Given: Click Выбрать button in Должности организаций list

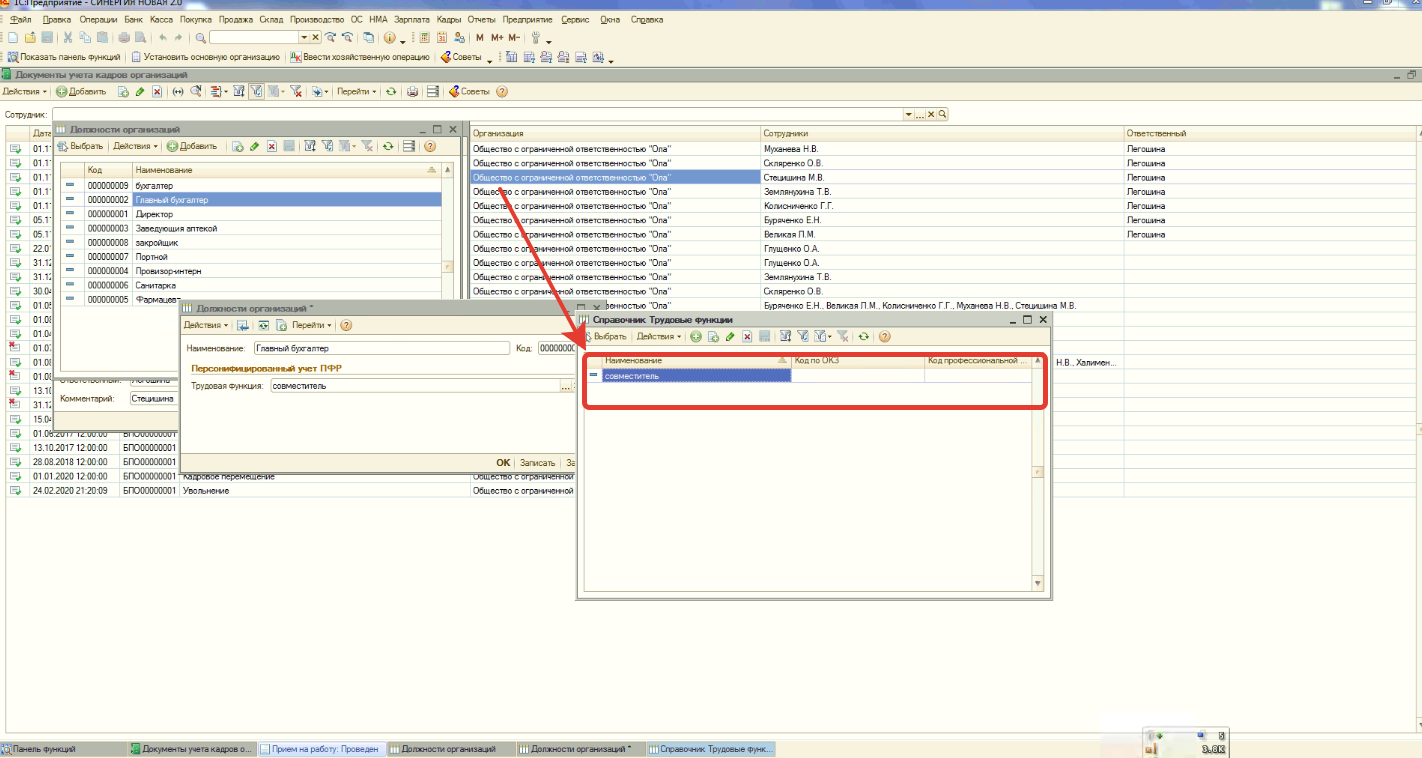Looking at the screenshot, I should click(x=82, y=146).
